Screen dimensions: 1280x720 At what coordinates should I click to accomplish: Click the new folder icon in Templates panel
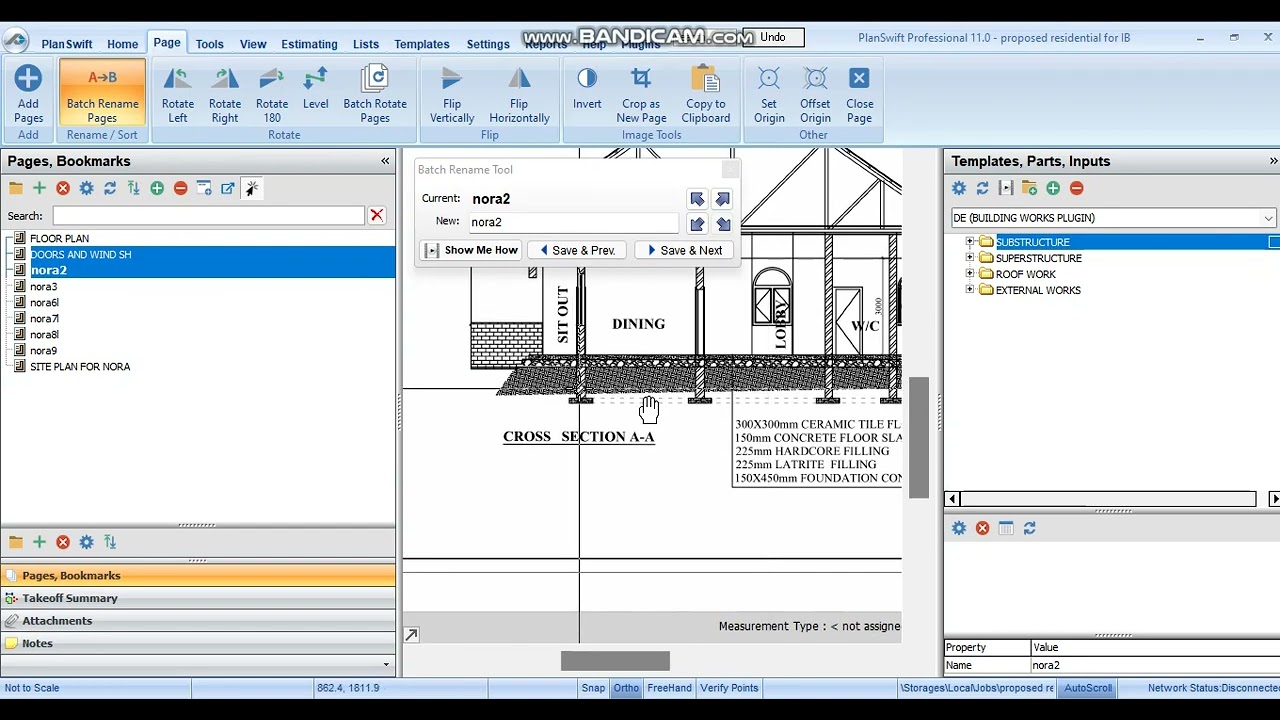click(1029, 188)
